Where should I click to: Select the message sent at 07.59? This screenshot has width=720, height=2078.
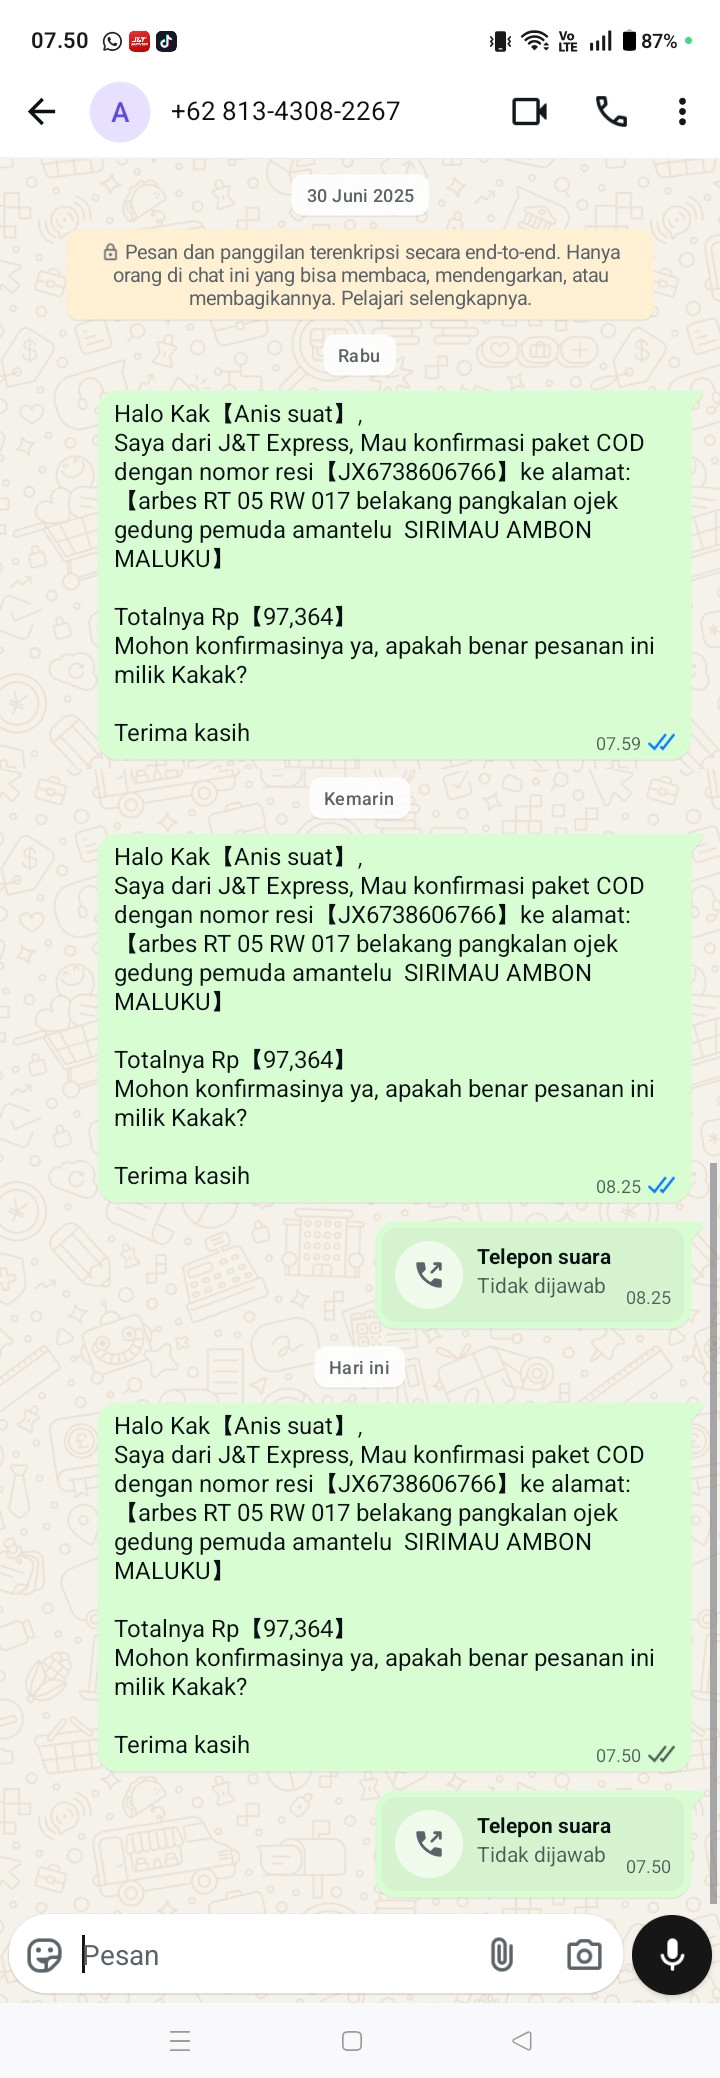pyautogui.click(x=394, y=574)
